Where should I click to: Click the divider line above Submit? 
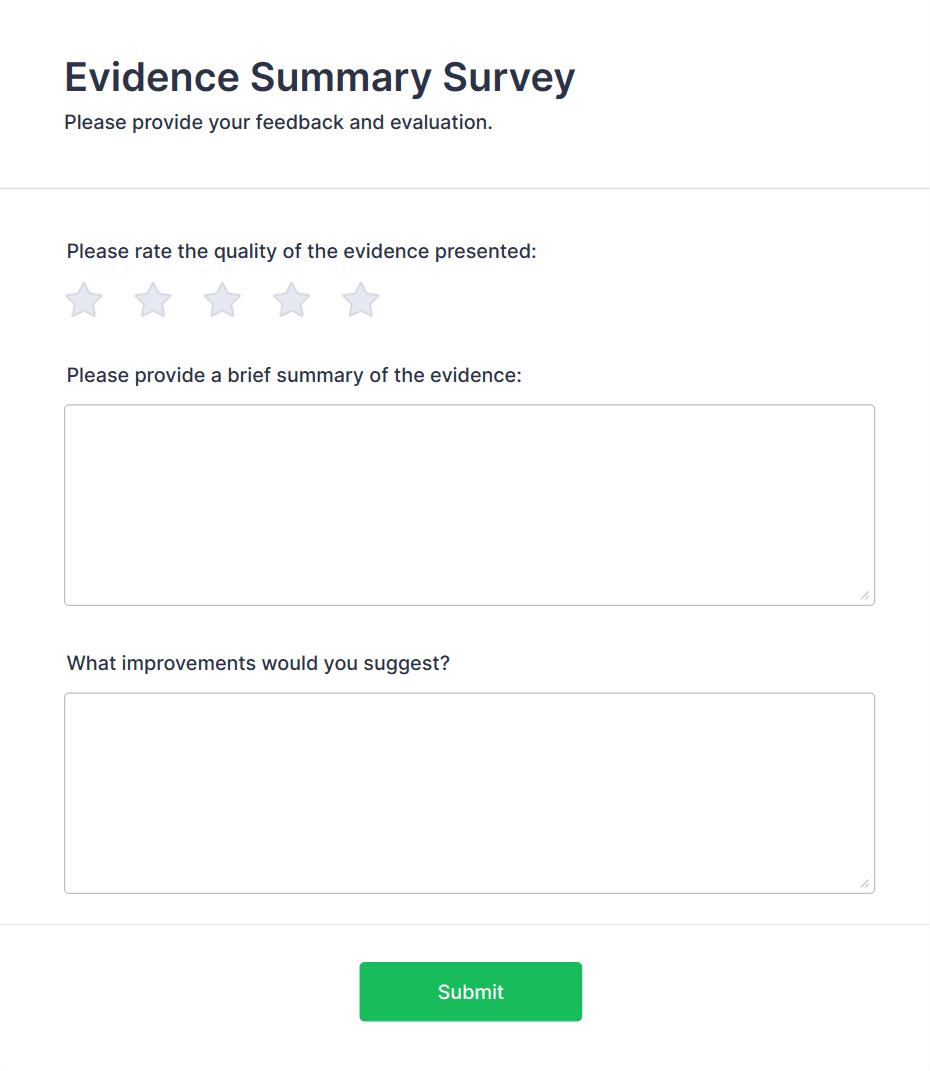[465, 924]
